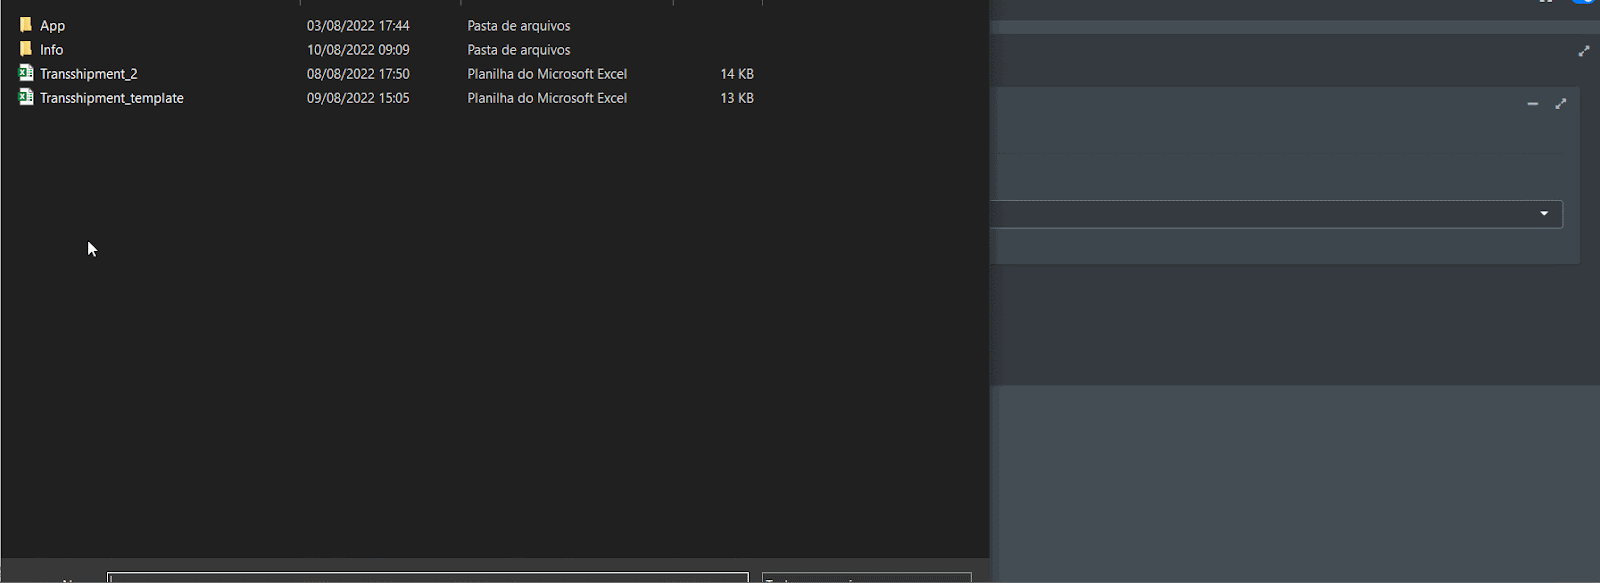Viewport: 1600px width, 583px height.
Task: Open the file type combo box at the bottom
Action: [x=866, y=578]
